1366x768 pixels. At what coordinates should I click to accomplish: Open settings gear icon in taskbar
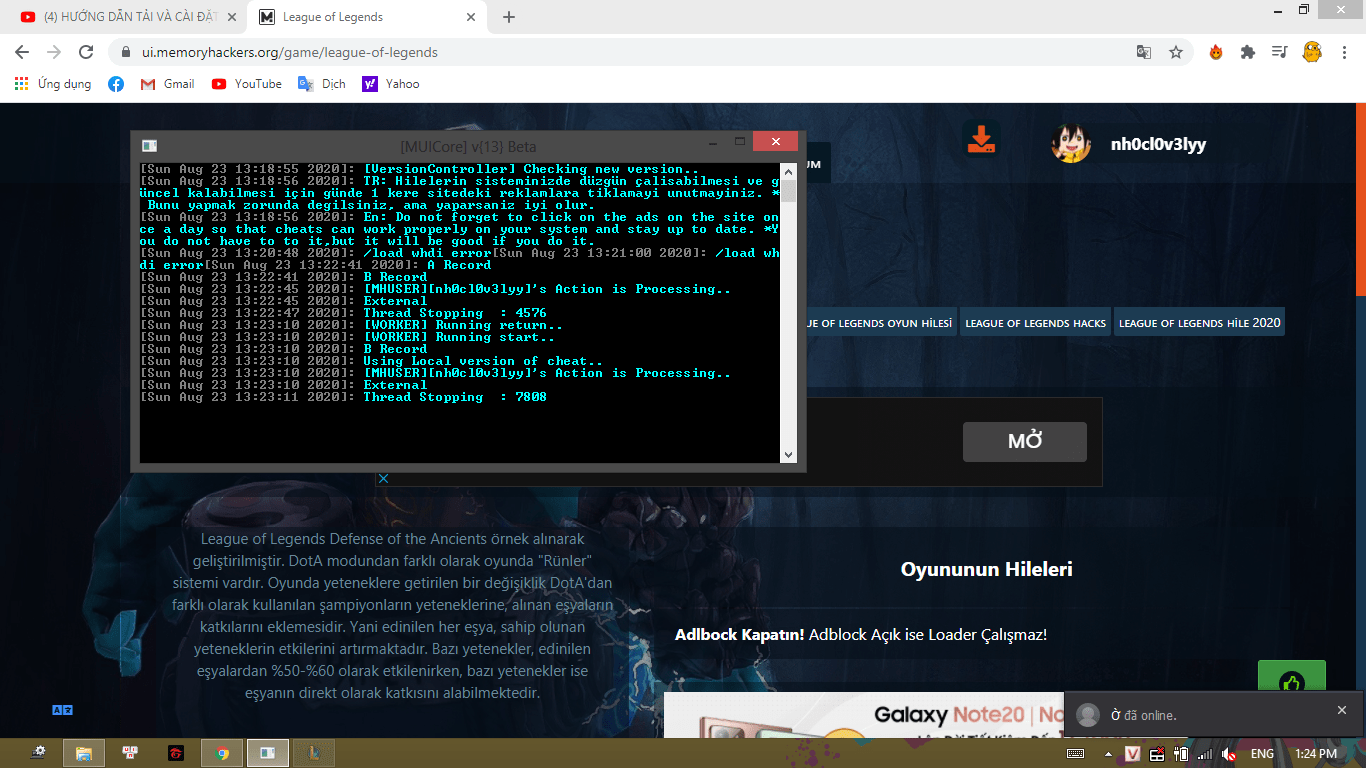tap(38, 753)
